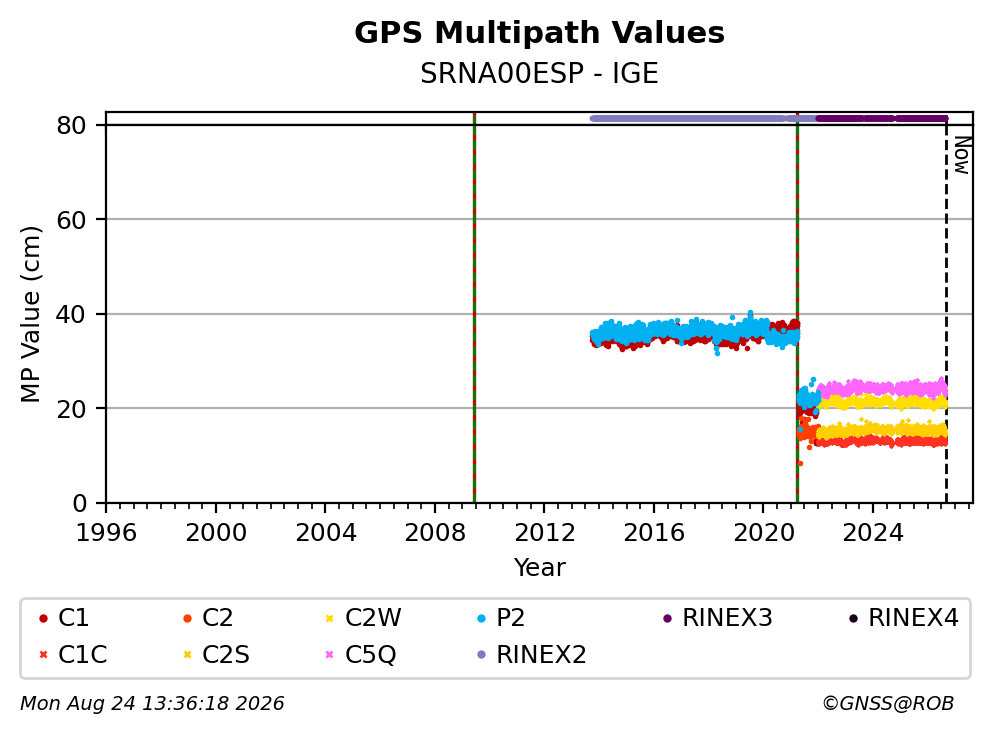Click the RINEX2 legend entry
The height and width of the screenshot is (734, 992).
coord(531,654)
